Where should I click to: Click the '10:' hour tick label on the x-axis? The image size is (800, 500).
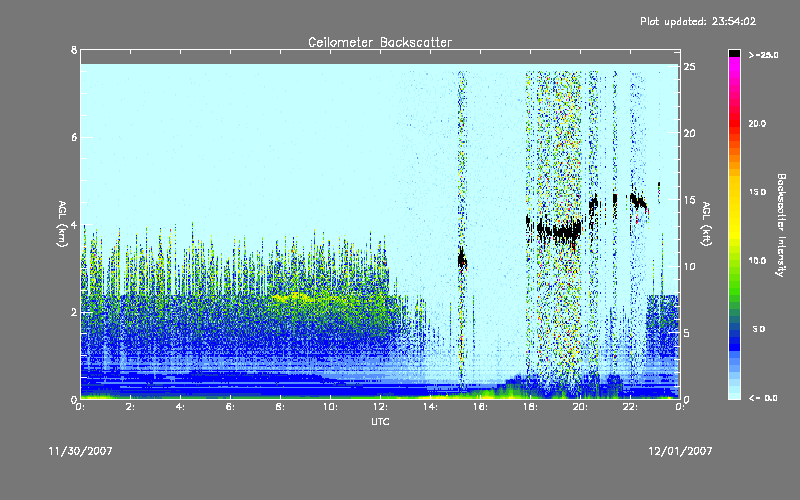330,407
